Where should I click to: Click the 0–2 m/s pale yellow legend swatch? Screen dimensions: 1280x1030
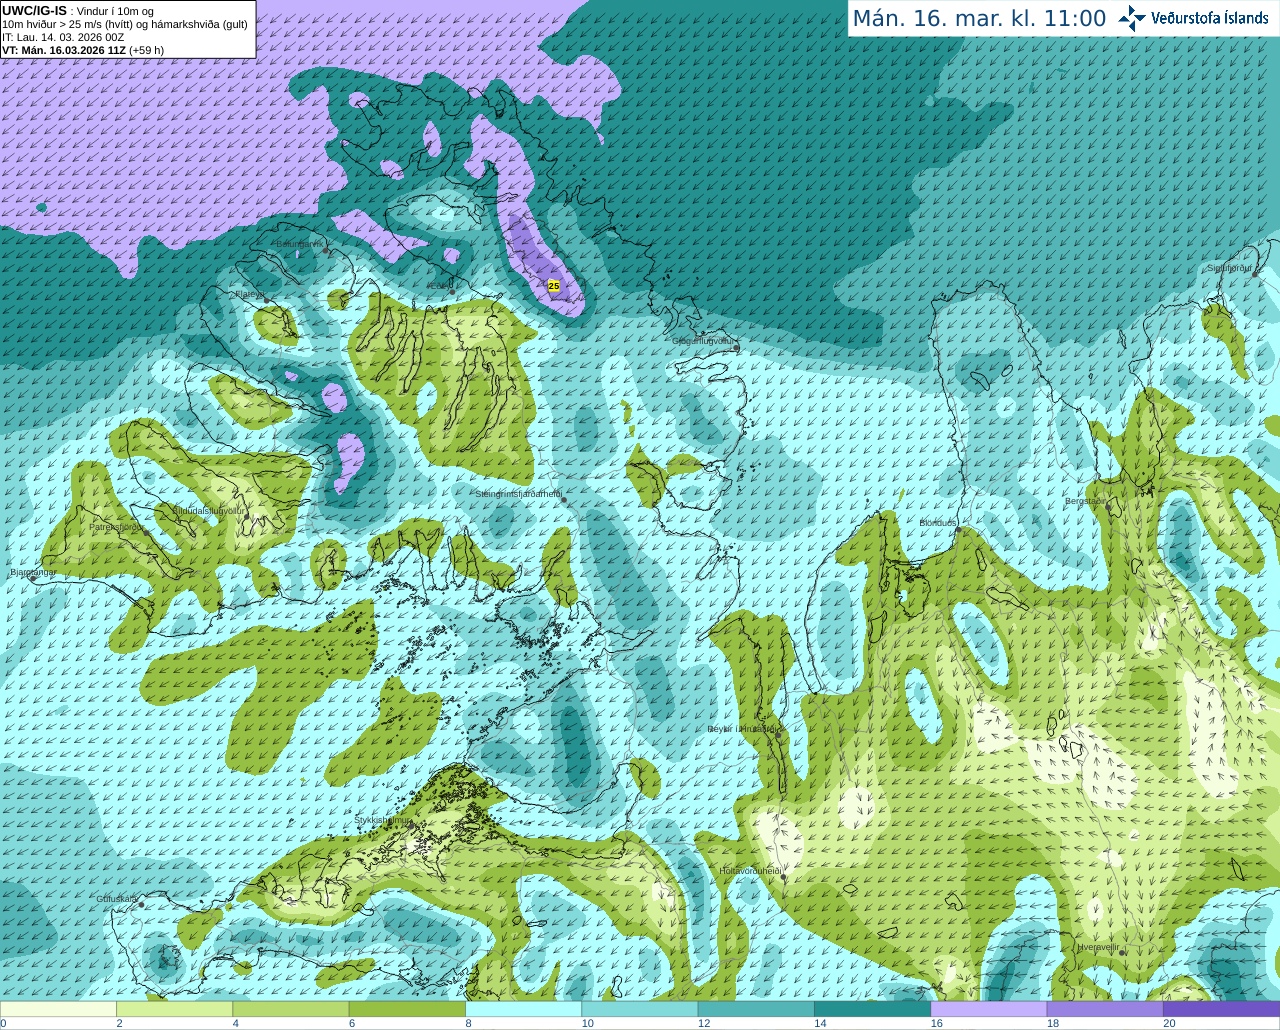coord(58,1009)
